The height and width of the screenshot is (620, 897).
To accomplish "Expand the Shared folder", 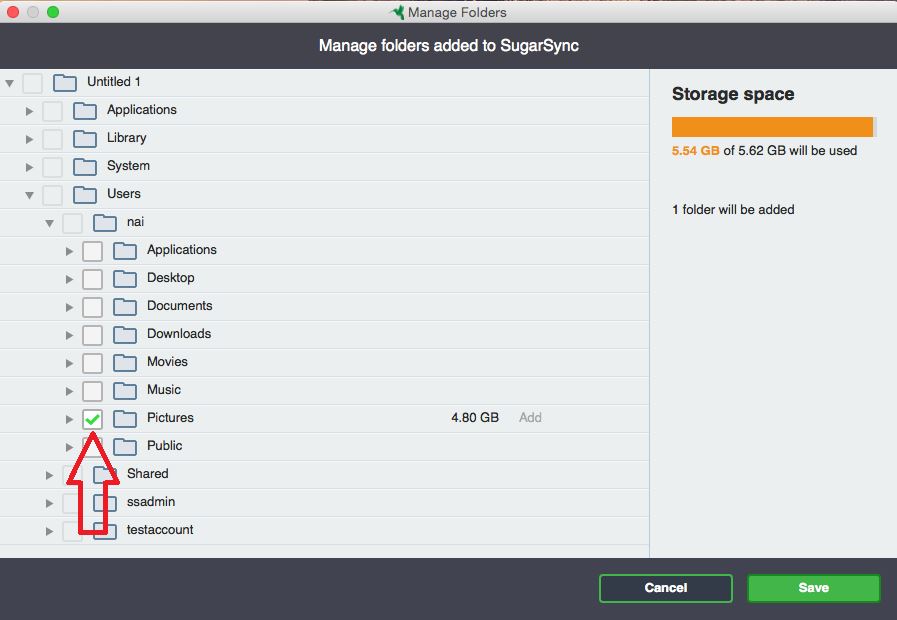I will [49, 474].
